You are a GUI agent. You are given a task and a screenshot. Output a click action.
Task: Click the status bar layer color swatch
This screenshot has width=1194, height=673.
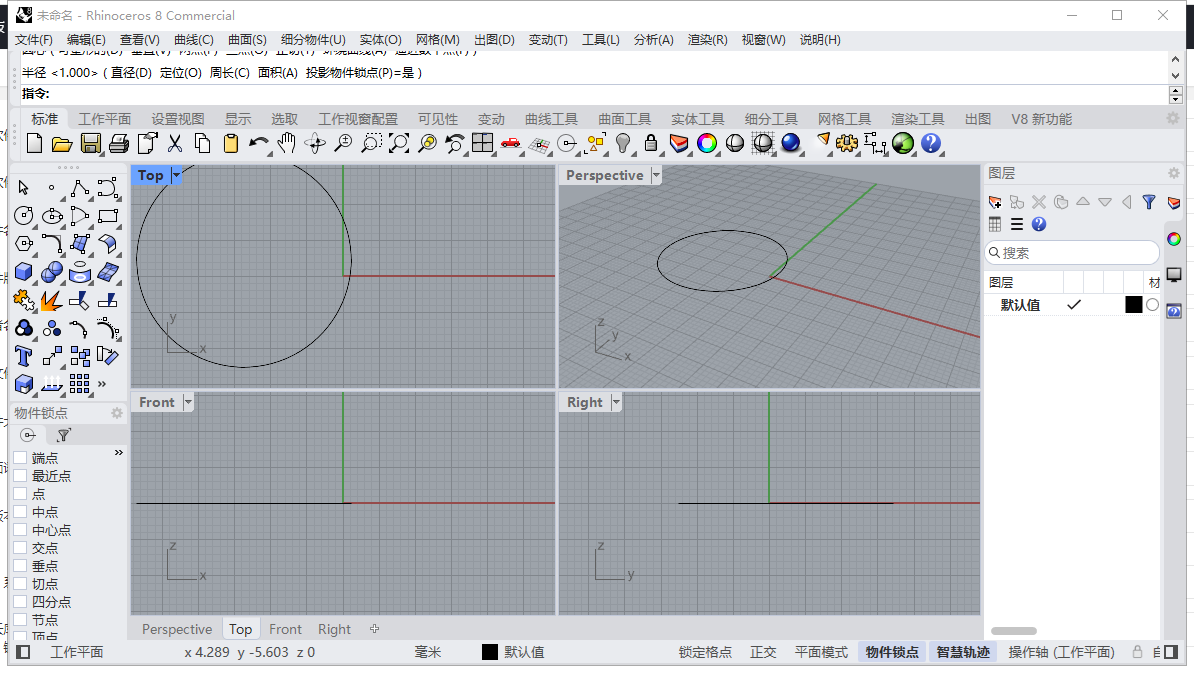[490, 652]
